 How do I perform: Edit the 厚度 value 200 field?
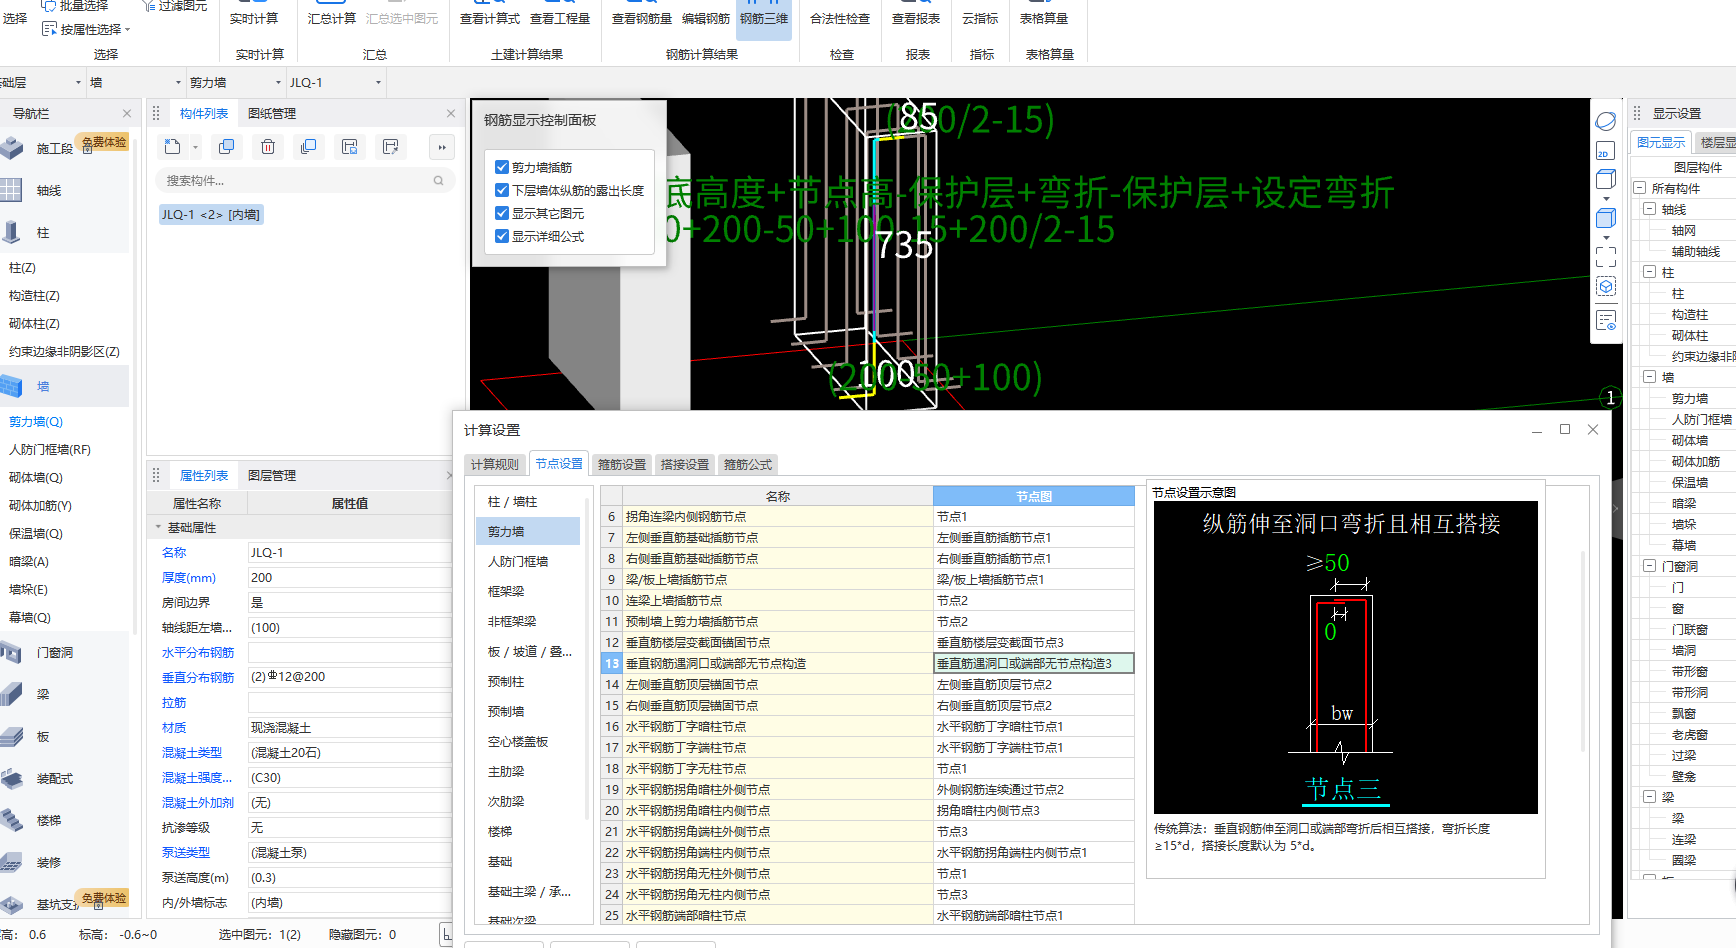point(350,577)
